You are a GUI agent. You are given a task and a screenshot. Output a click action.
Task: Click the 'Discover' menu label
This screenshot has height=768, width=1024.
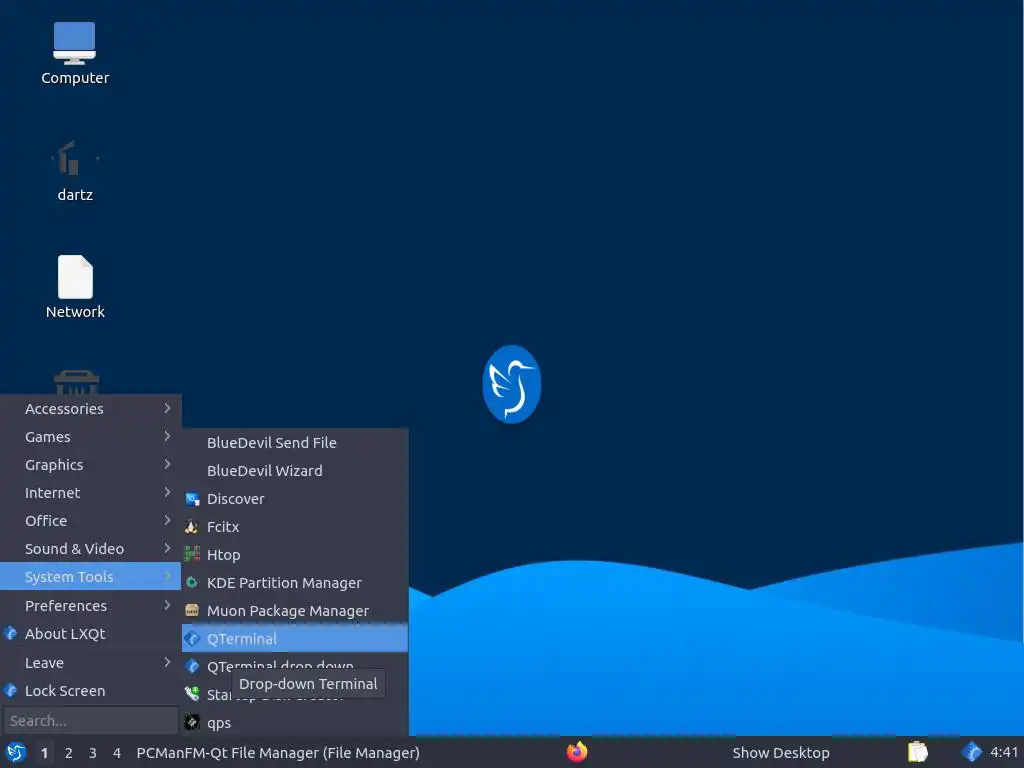(235, 499)
